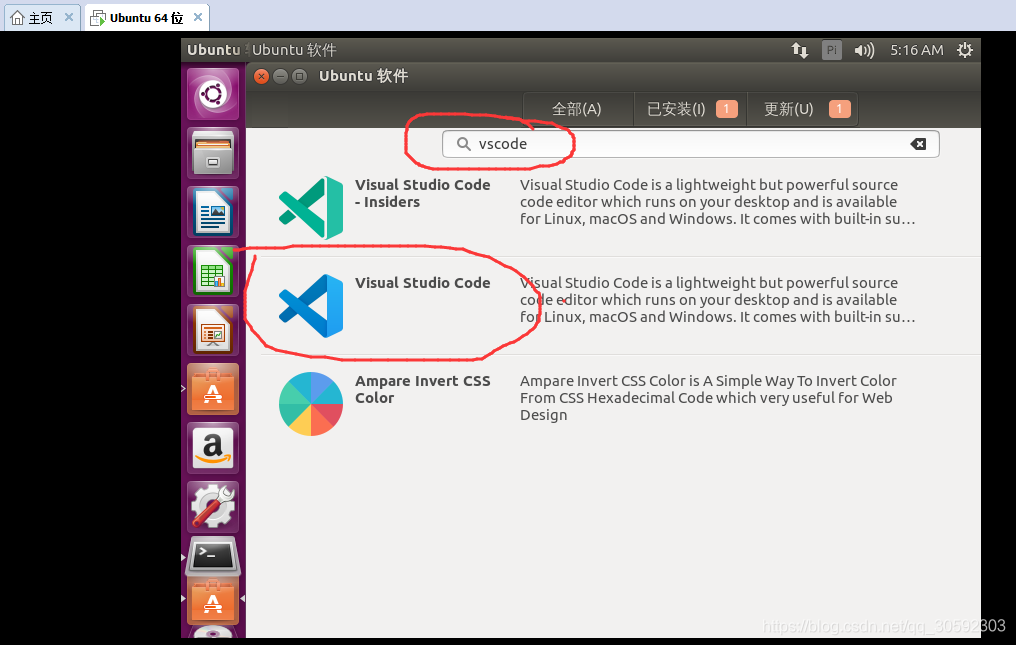Clear the vscode search field text
This screenshot has height=645, width=1016.
point(918,144)
